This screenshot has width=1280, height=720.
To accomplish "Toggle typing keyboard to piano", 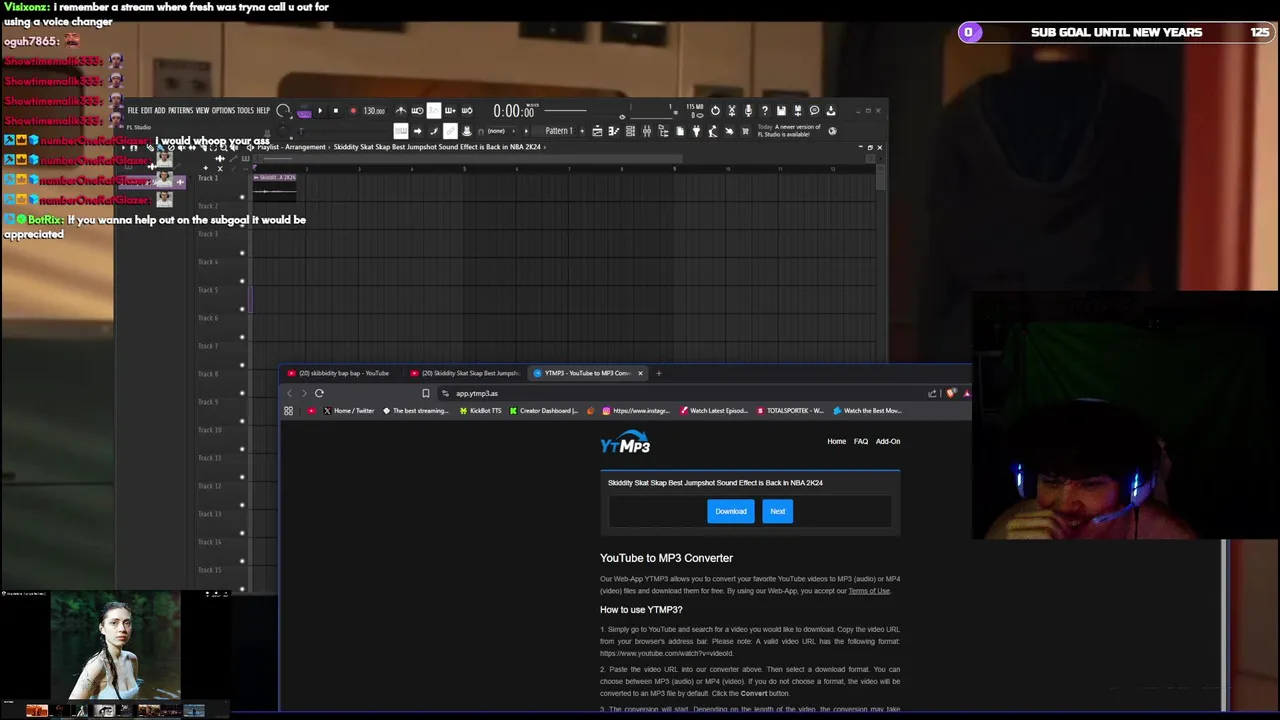I will point(401,131).
